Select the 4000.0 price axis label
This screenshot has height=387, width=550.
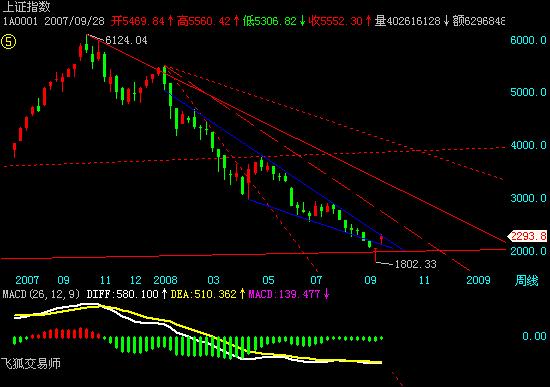(x=528, y=145)
